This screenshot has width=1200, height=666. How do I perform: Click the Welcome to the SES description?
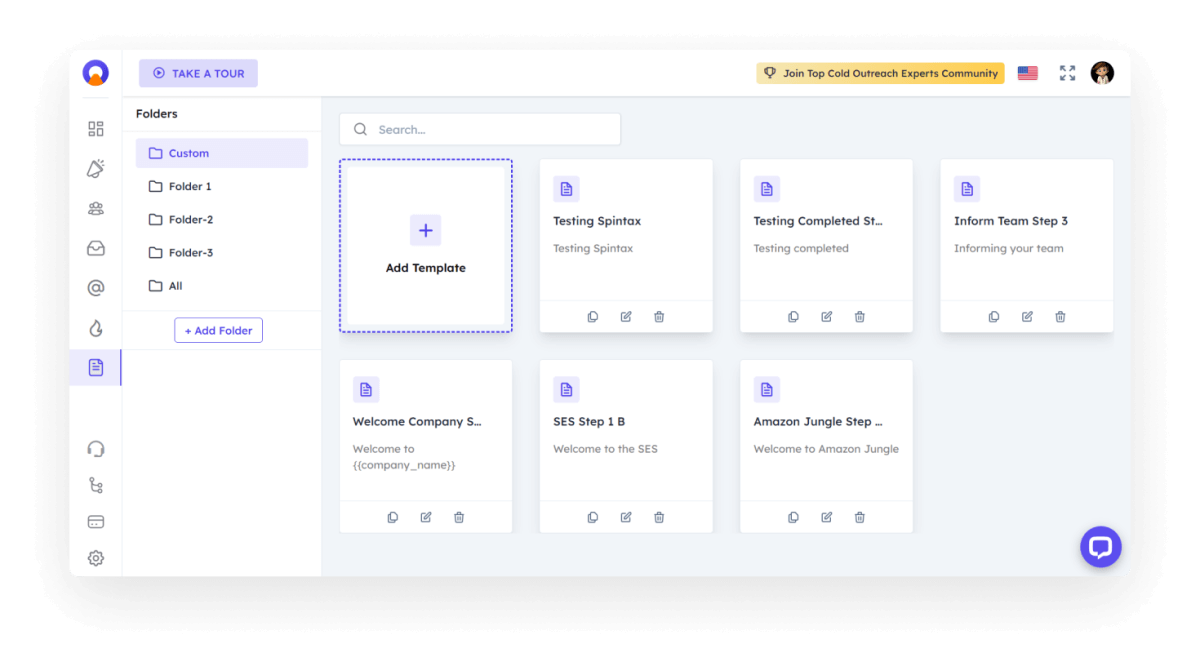point(605,449)
